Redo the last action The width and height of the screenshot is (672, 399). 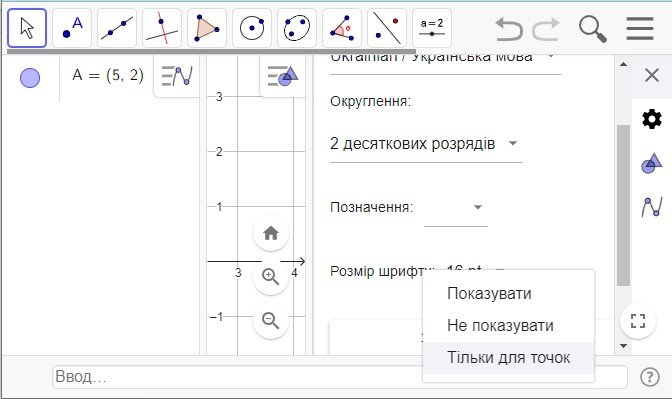546,29
